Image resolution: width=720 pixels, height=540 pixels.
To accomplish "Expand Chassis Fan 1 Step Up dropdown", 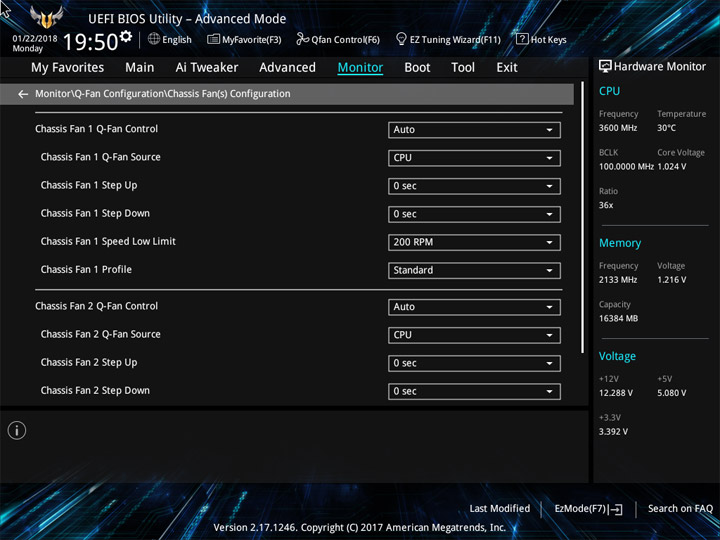I will coord(474,186).
